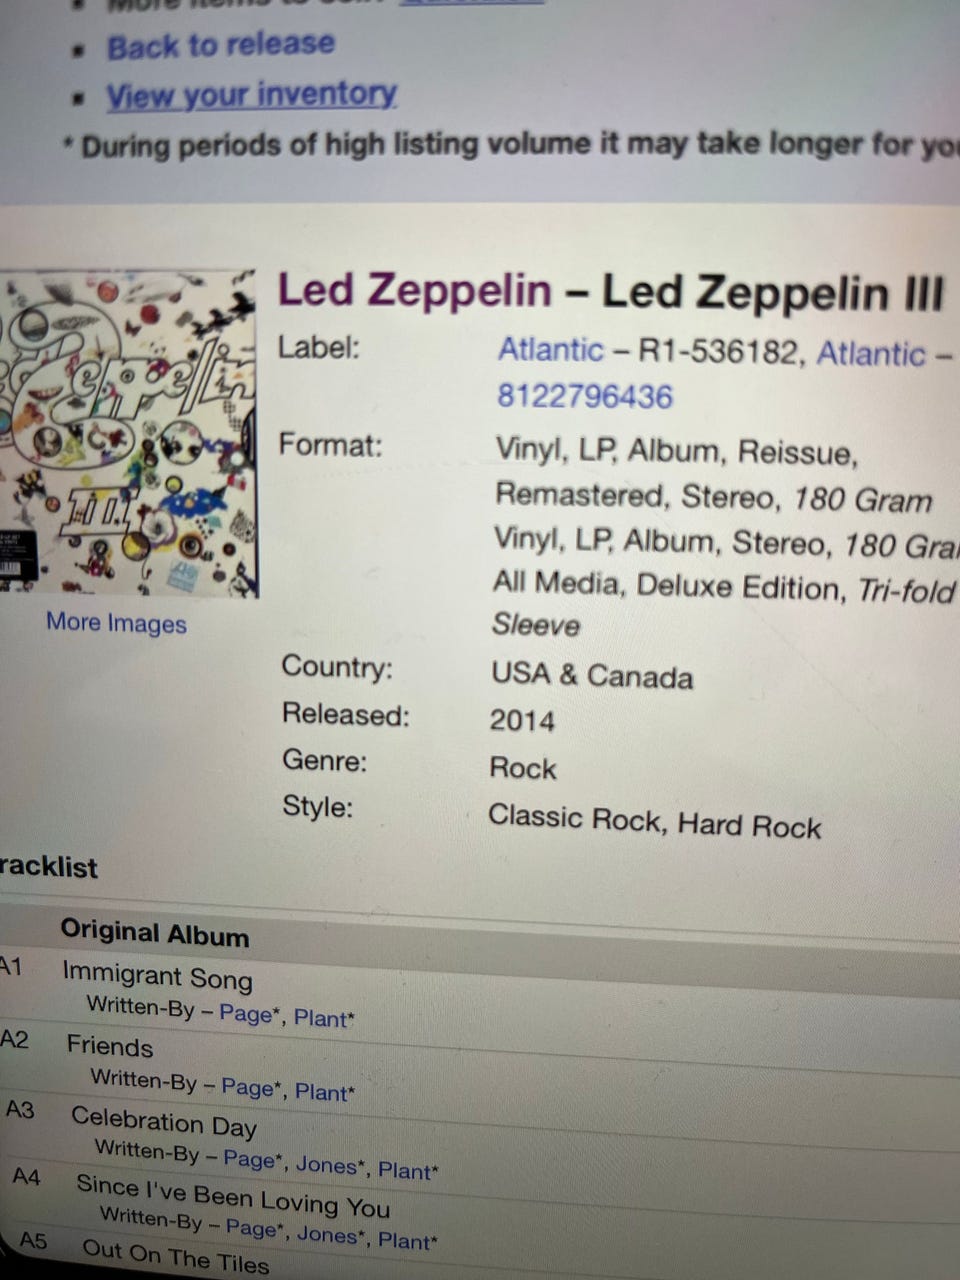
Task: Open the second Atlantic label link
Action: pos(871,353)
